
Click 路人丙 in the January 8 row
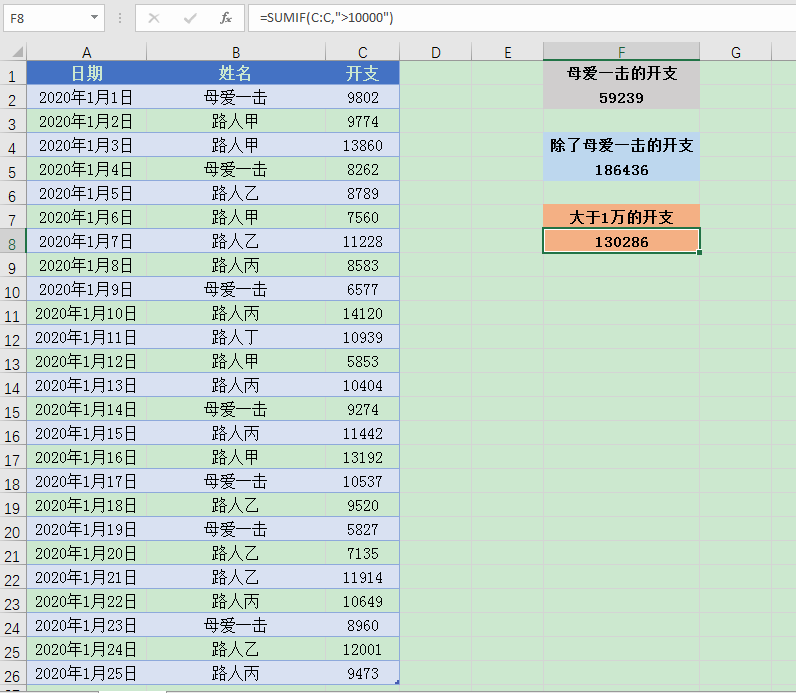point(236,266)
